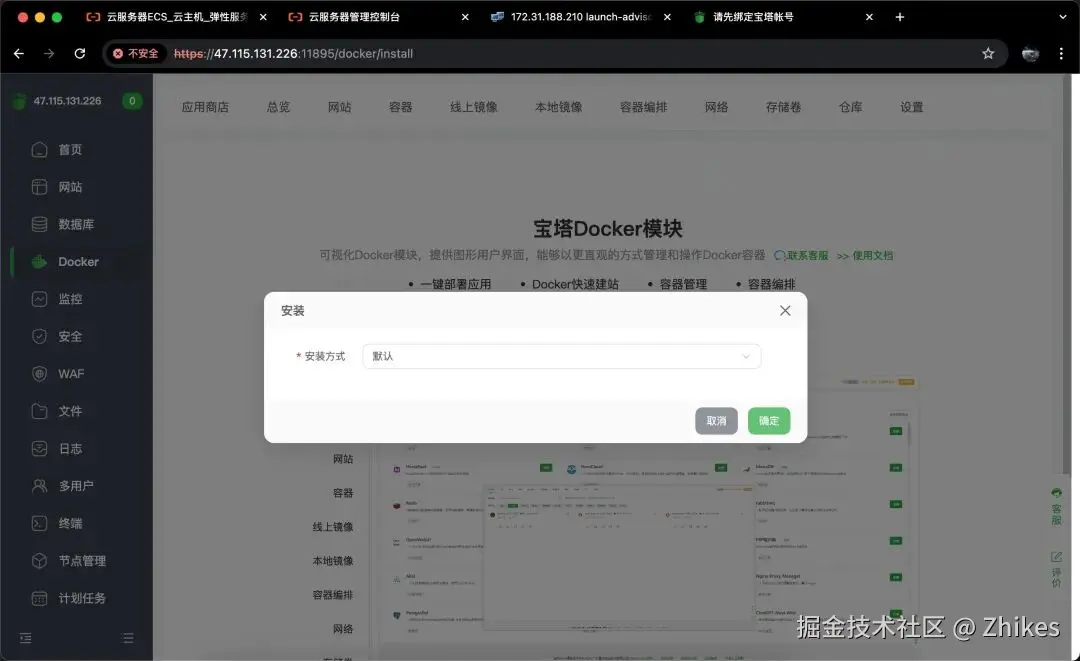1080x661 pixels.
Task: Expand the 安装方式 dropdown showing 默认
Action: pos(561,356)
